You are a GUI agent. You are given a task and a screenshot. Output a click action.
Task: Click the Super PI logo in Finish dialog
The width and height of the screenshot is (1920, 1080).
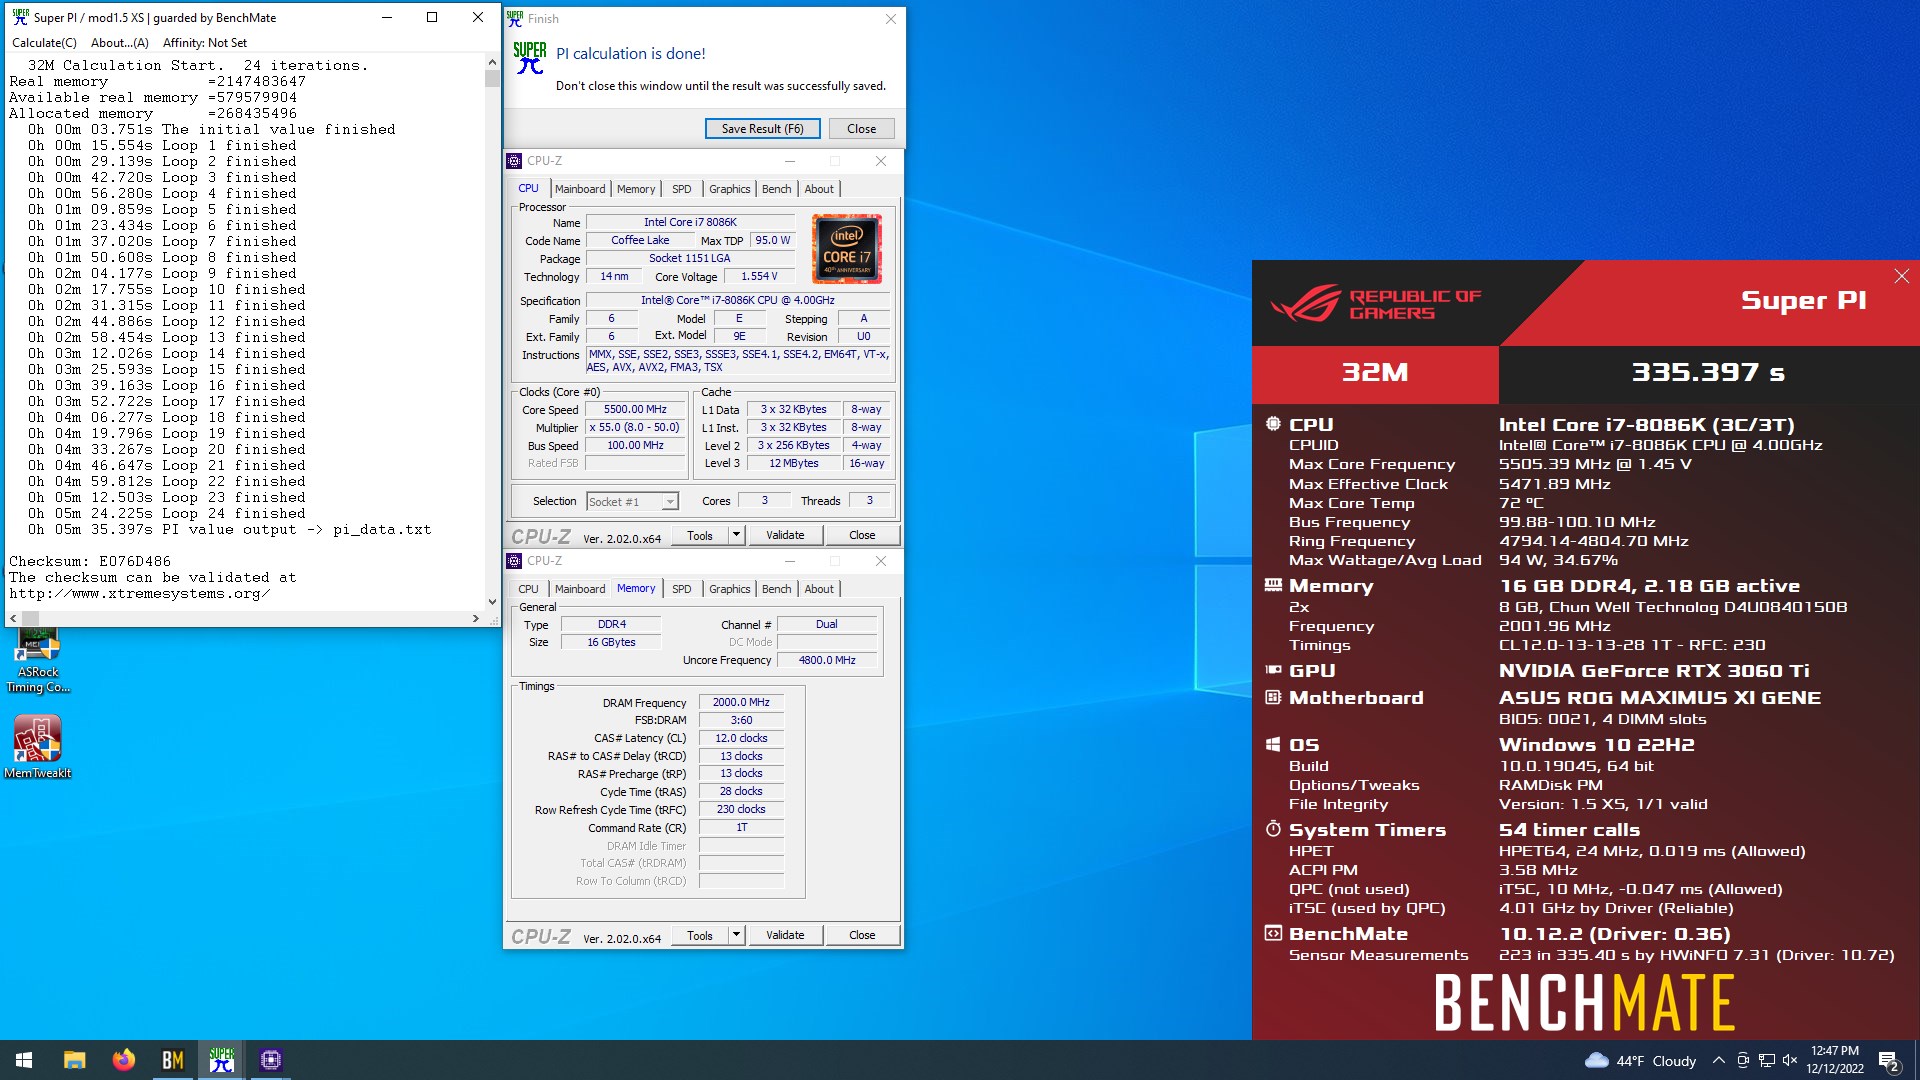click(x=529, y=58)
